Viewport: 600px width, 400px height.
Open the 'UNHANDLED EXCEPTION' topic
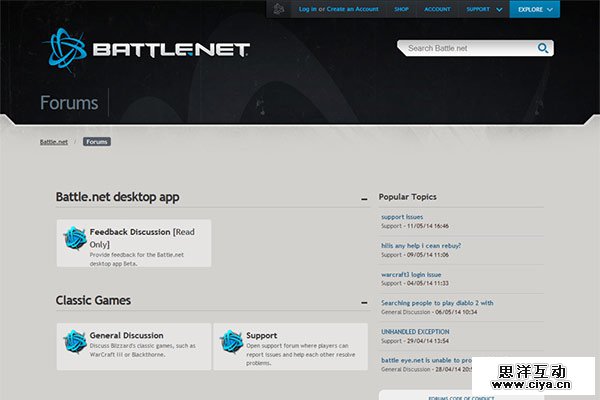415,332
